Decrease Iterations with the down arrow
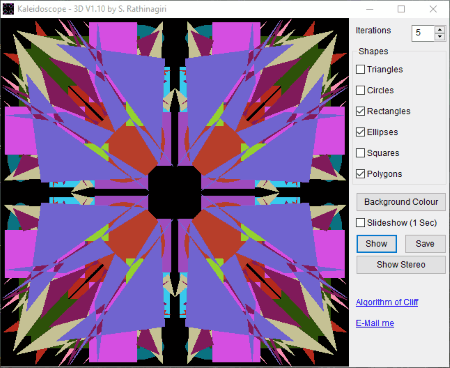 (x=440, y=37)
